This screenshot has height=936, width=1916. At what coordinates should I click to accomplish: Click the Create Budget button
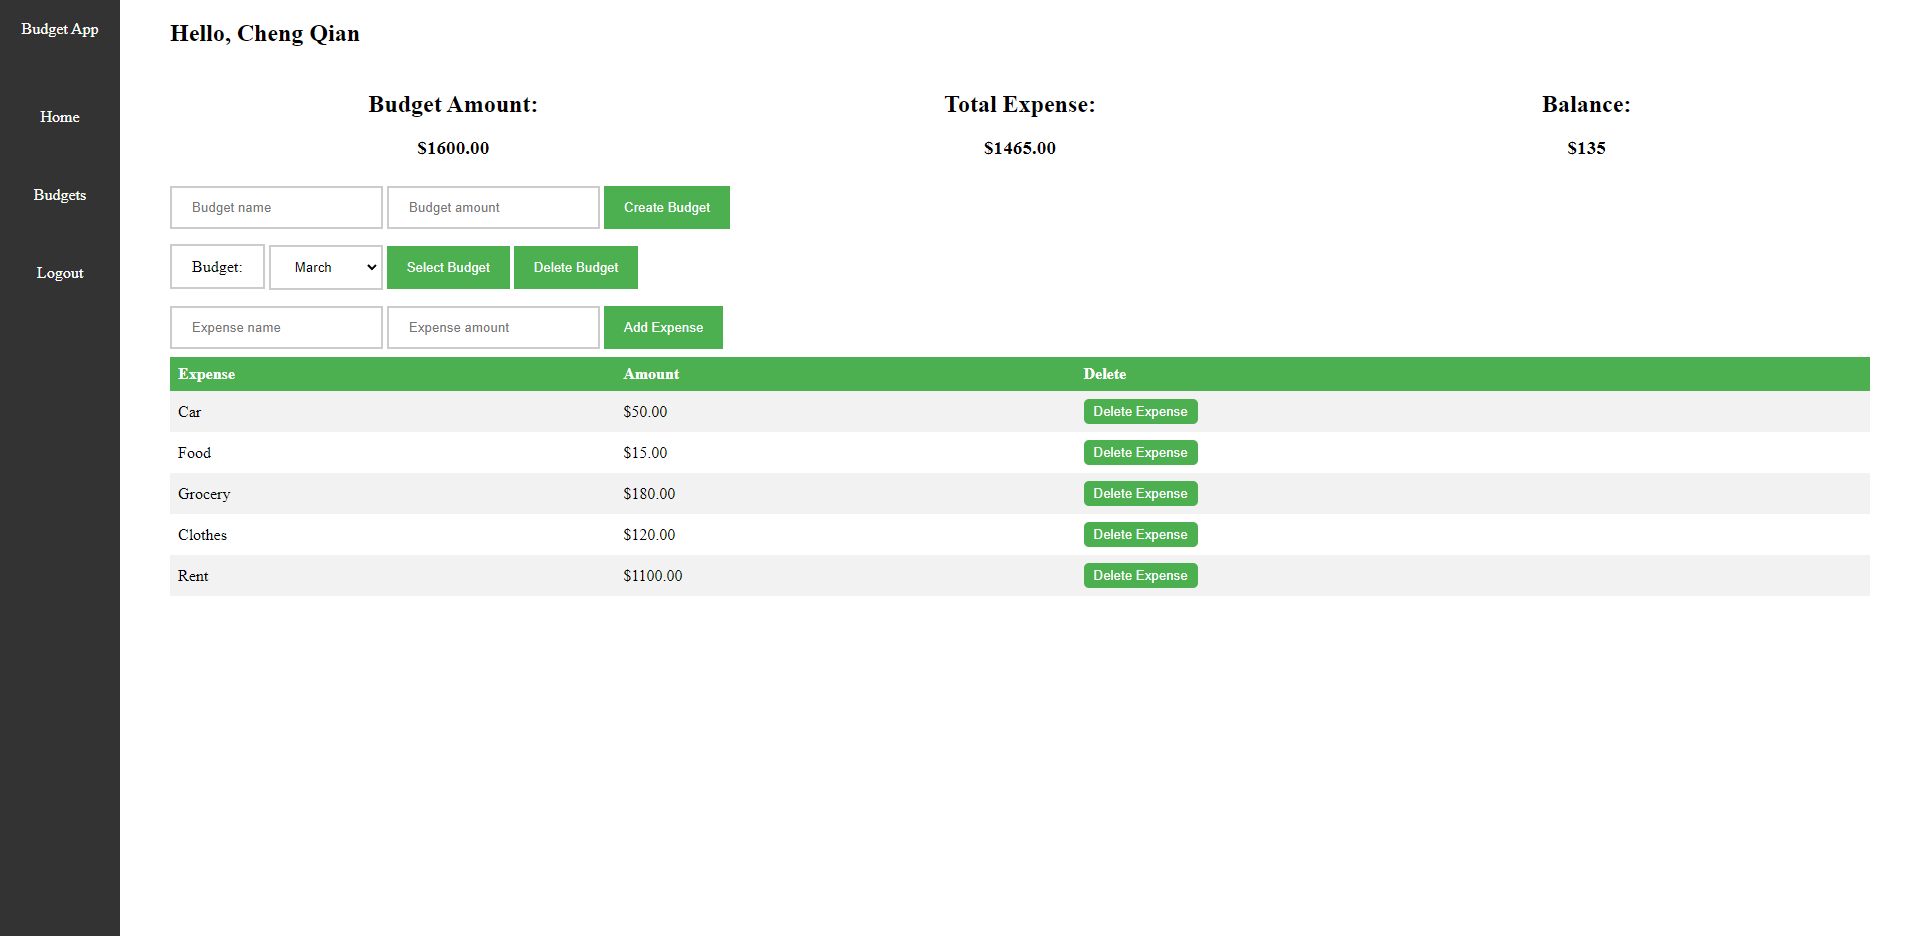click(x=666, y=207)
